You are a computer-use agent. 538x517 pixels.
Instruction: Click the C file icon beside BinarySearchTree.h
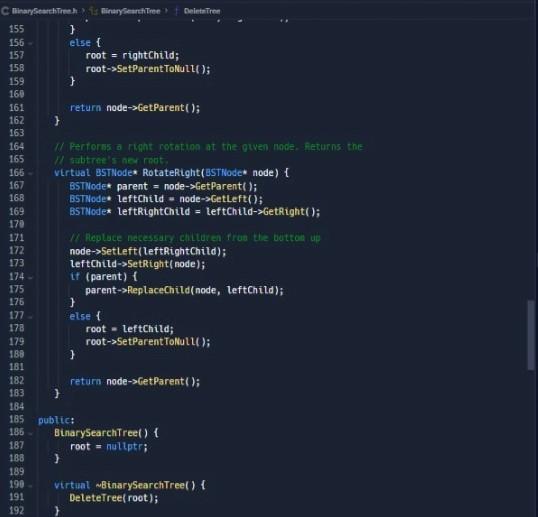pos(5,11)
